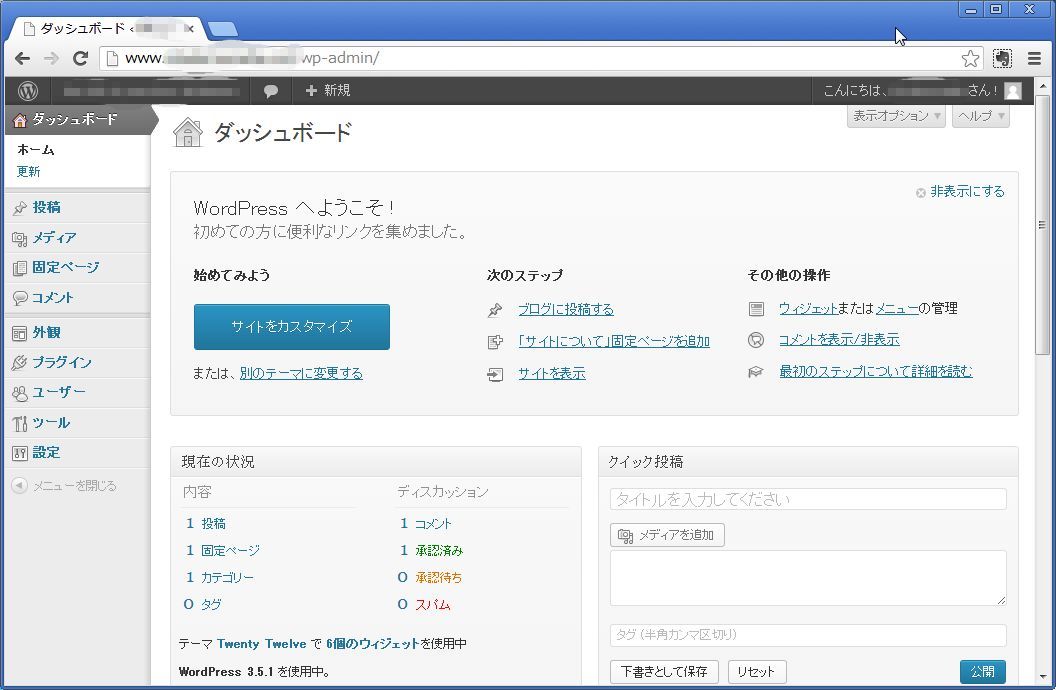Viewport: 1056px width, 690px height.
Task: Expand the 表示オプション dropdown
Action: click(896, 116)
